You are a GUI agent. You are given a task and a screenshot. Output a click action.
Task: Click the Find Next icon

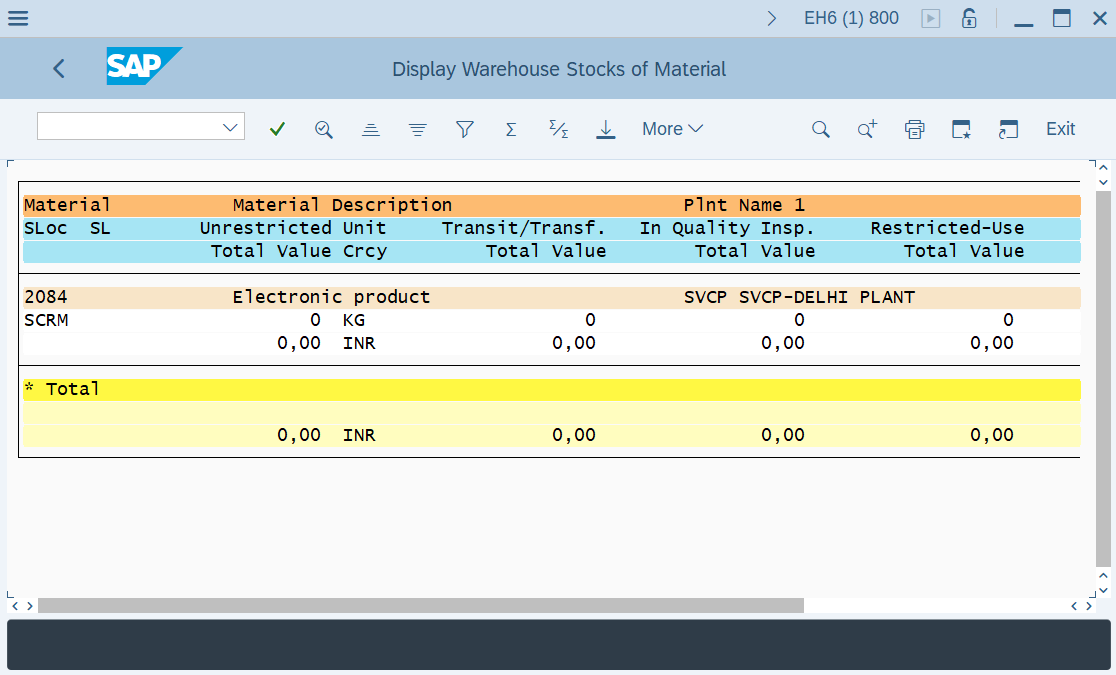[867, 129]
